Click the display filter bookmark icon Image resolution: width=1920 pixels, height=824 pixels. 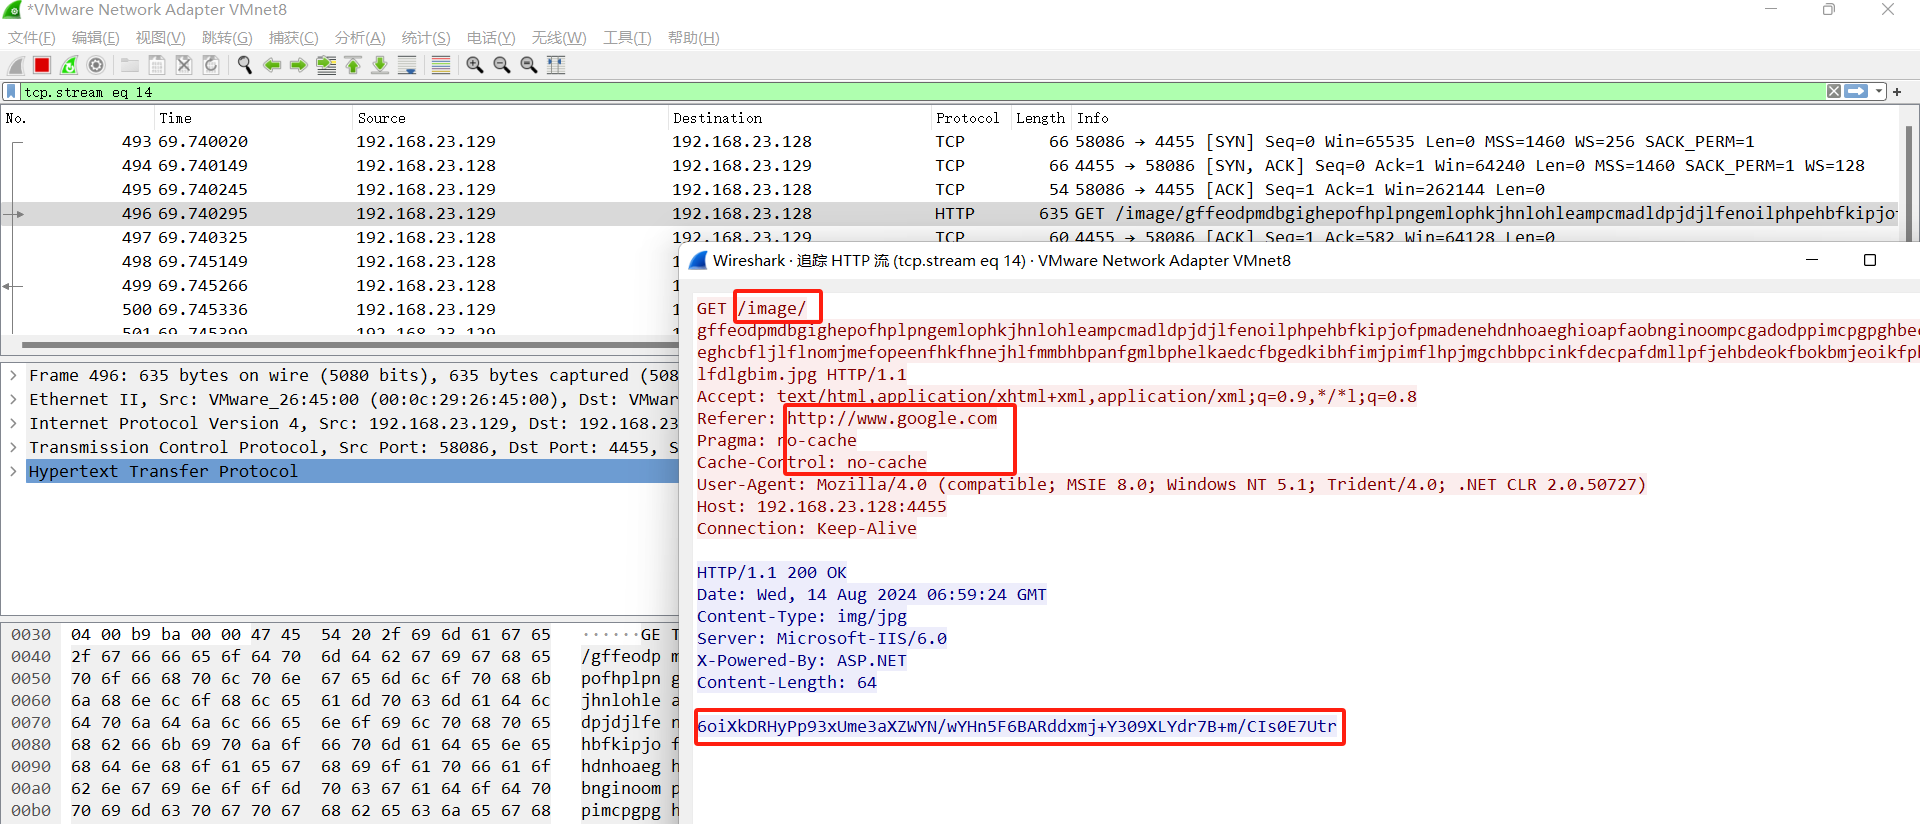[x=12, y=92]
